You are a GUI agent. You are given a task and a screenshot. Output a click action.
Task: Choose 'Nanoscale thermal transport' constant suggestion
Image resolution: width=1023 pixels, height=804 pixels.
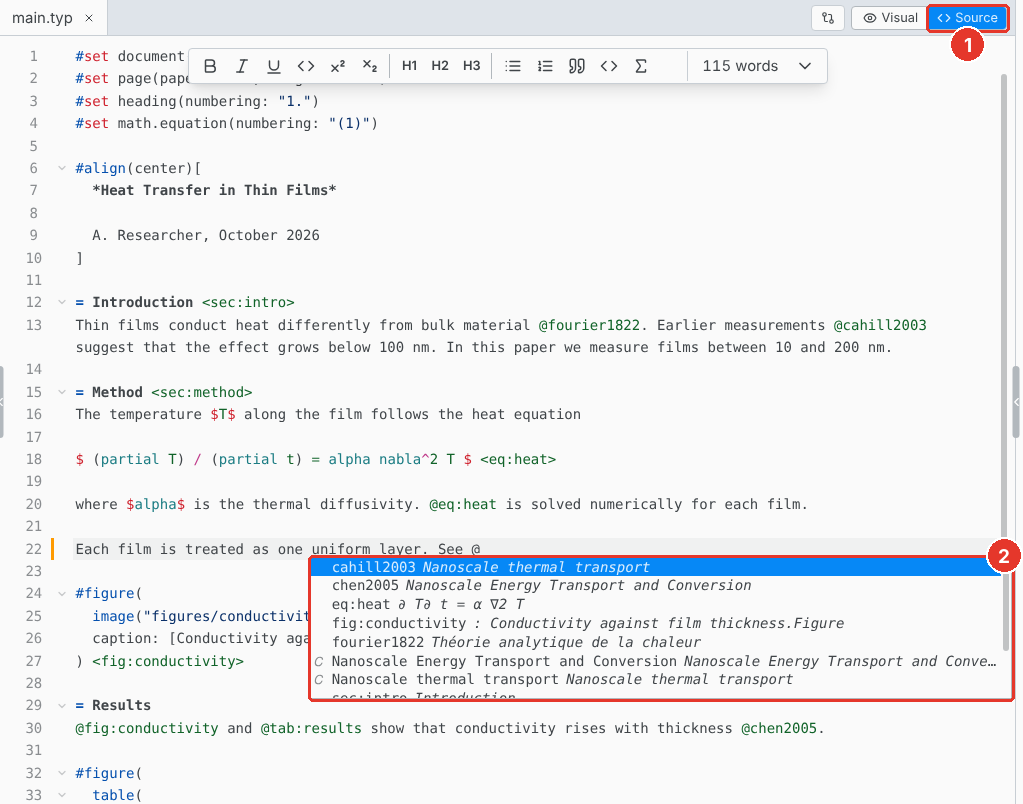click(x=656, y=679)
